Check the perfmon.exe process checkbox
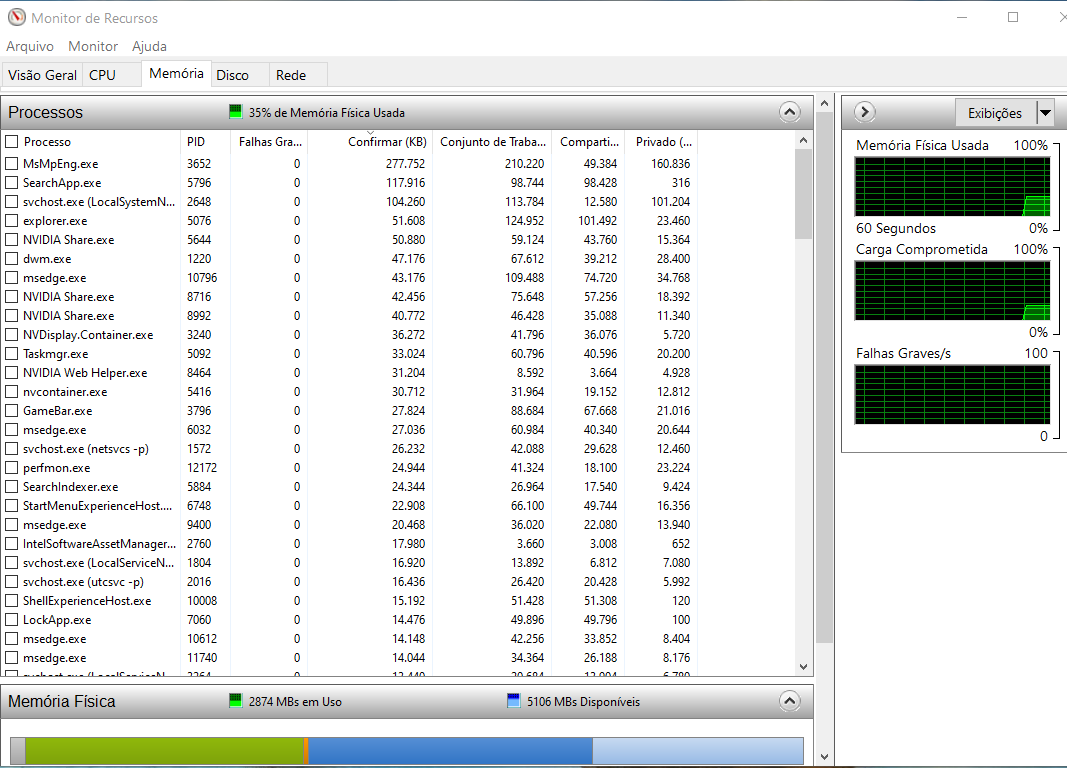Screen dimensions: 1067x768 coord(12,468)
